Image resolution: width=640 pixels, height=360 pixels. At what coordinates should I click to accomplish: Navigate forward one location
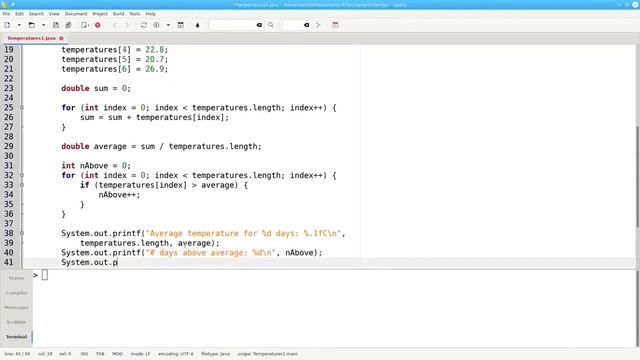coord(127,25)
